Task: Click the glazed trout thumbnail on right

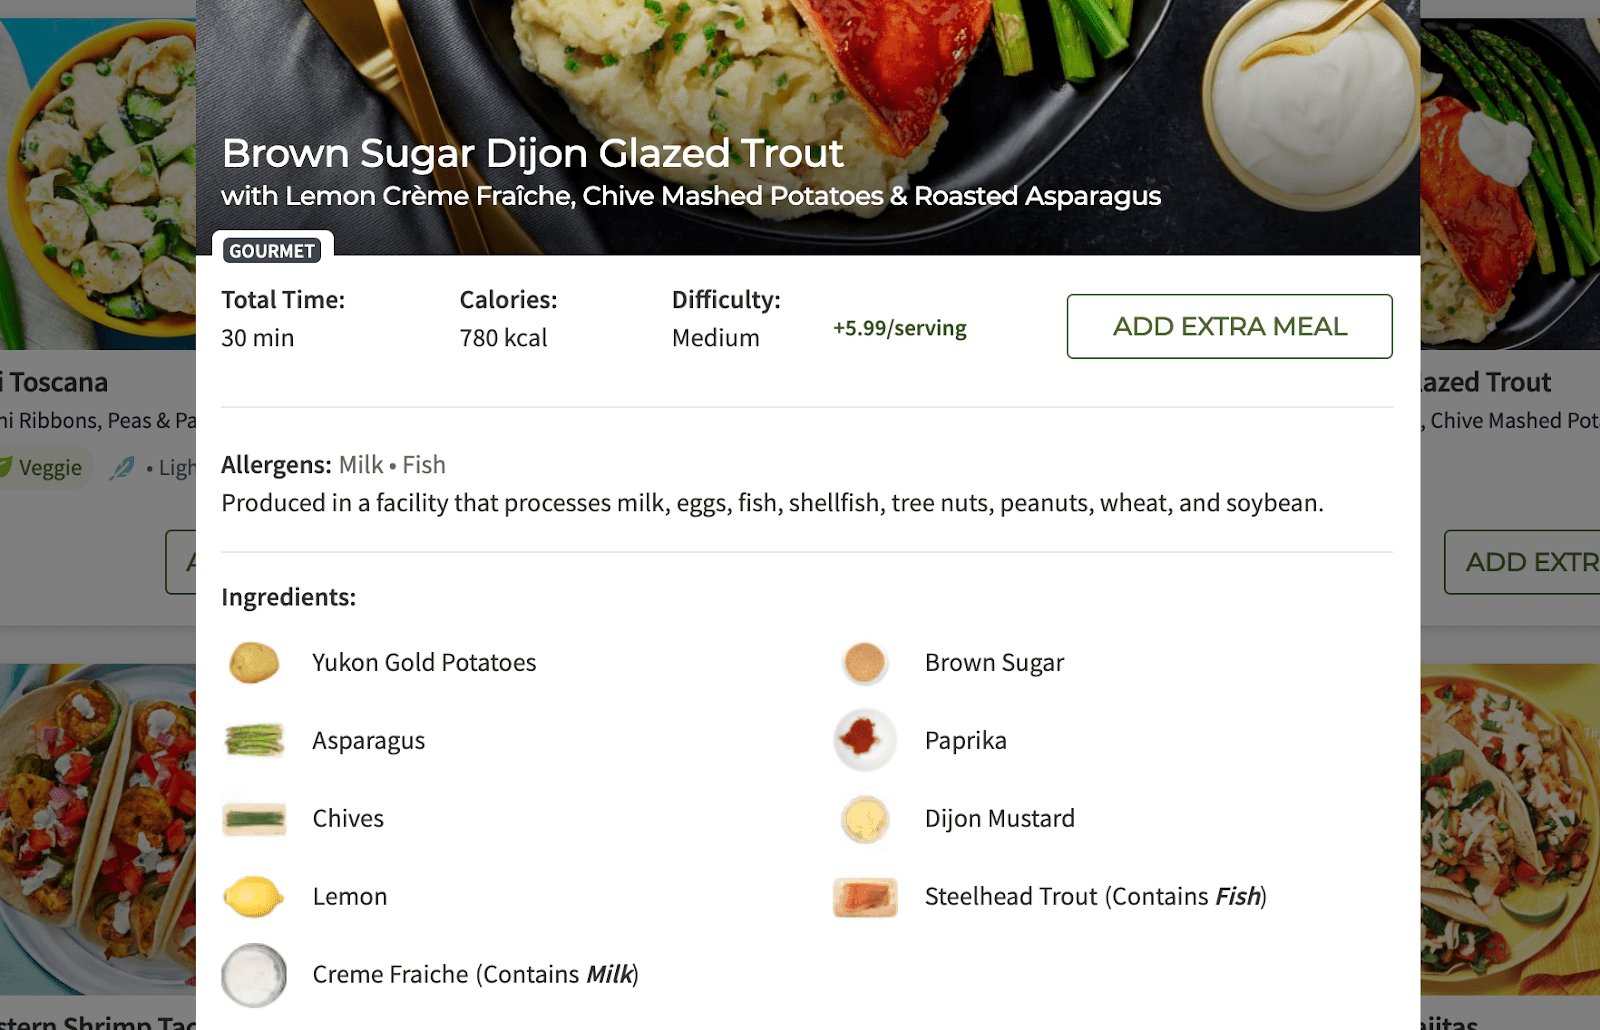Action: [x=1510, y=183]
